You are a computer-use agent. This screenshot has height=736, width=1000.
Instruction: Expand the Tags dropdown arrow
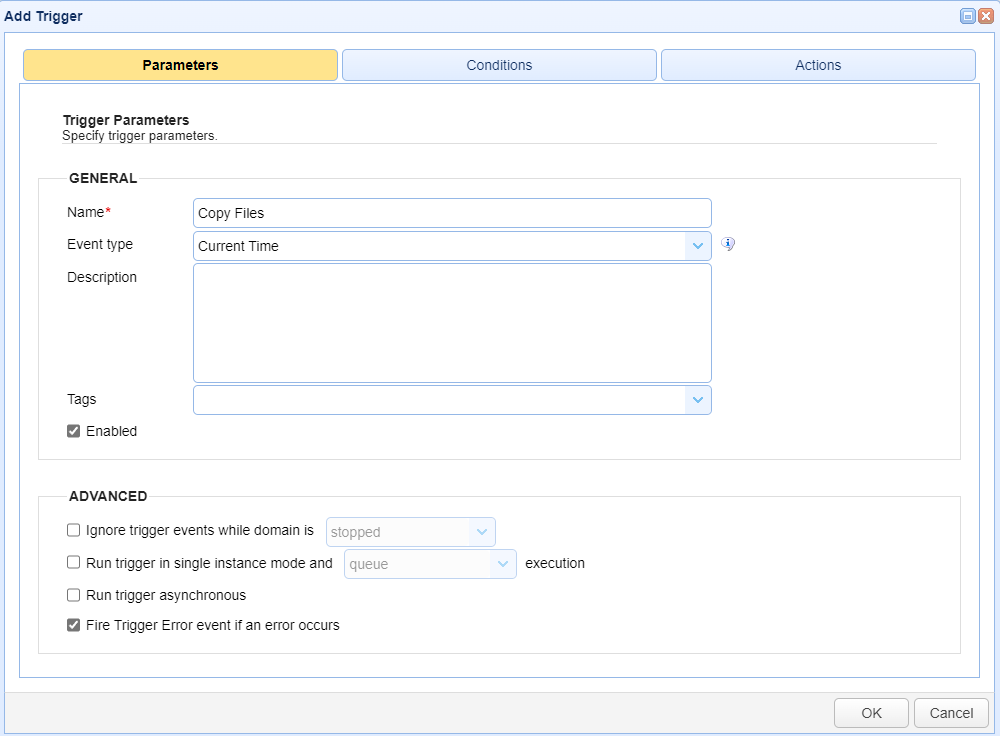click(x=698, y=400)
